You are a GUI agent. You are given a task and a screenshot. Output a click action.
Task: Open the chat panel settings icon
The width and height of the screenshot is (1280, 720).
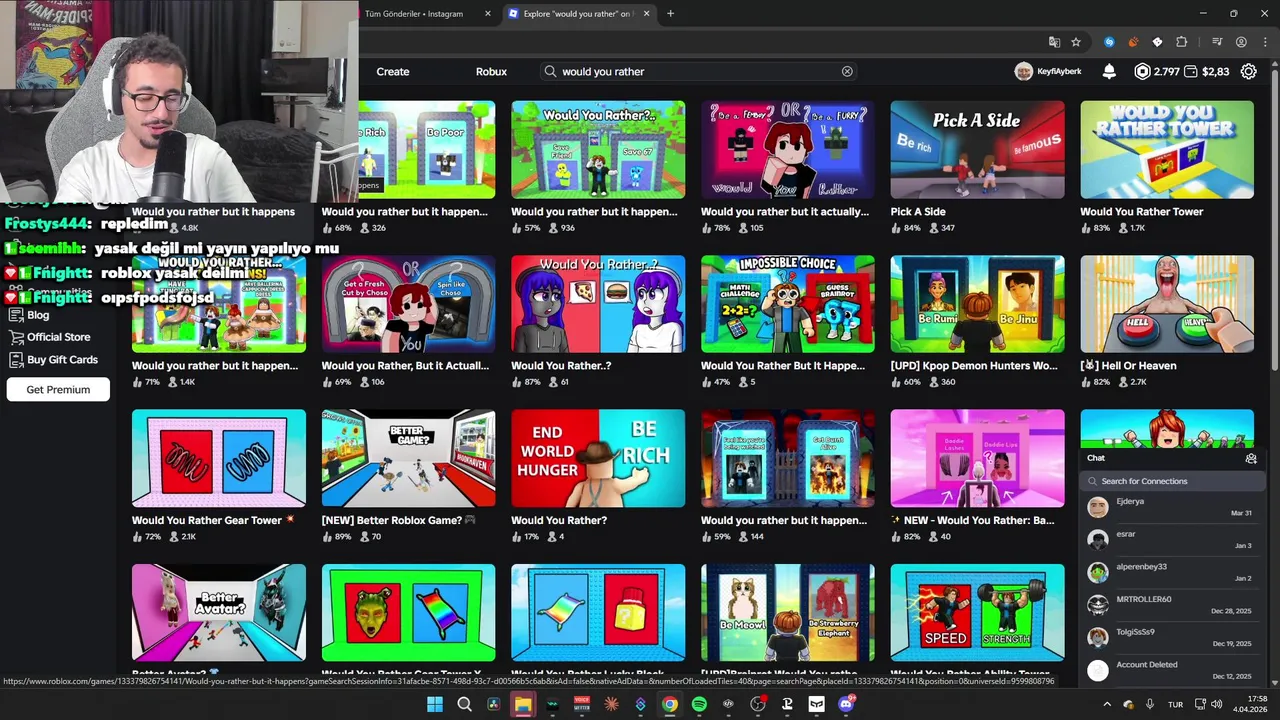[x=1250, y=458]
